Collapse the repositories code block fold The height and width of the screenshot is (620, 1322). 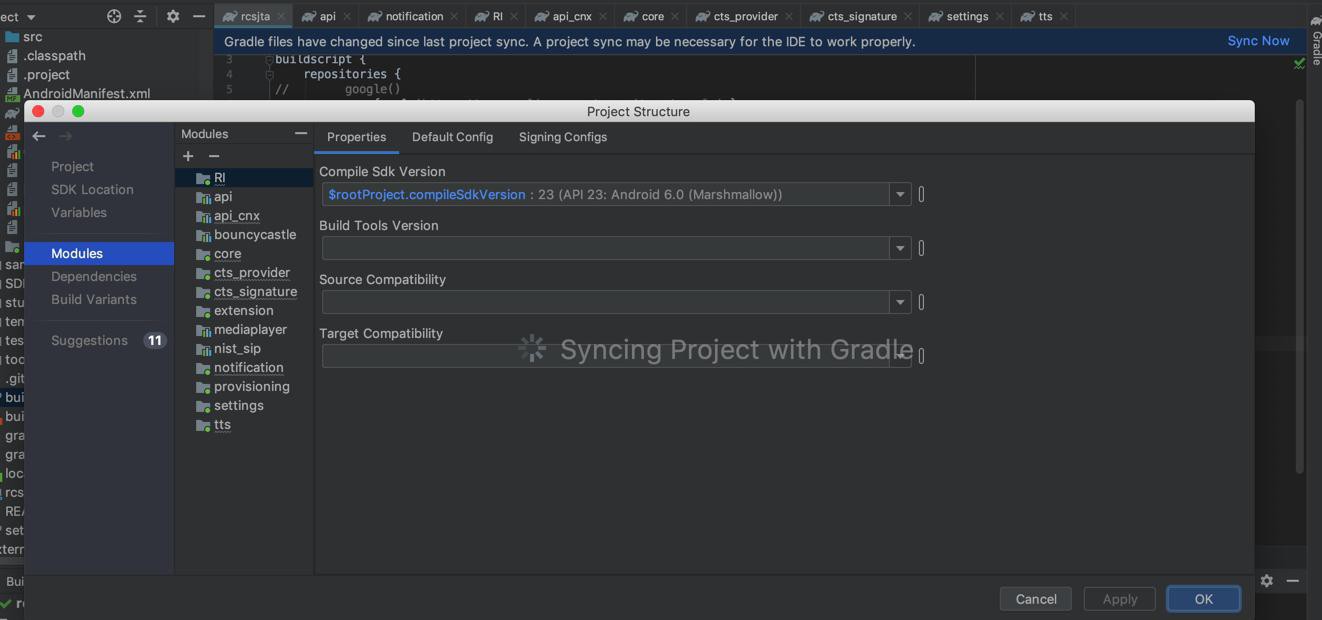tap(269, 74)
